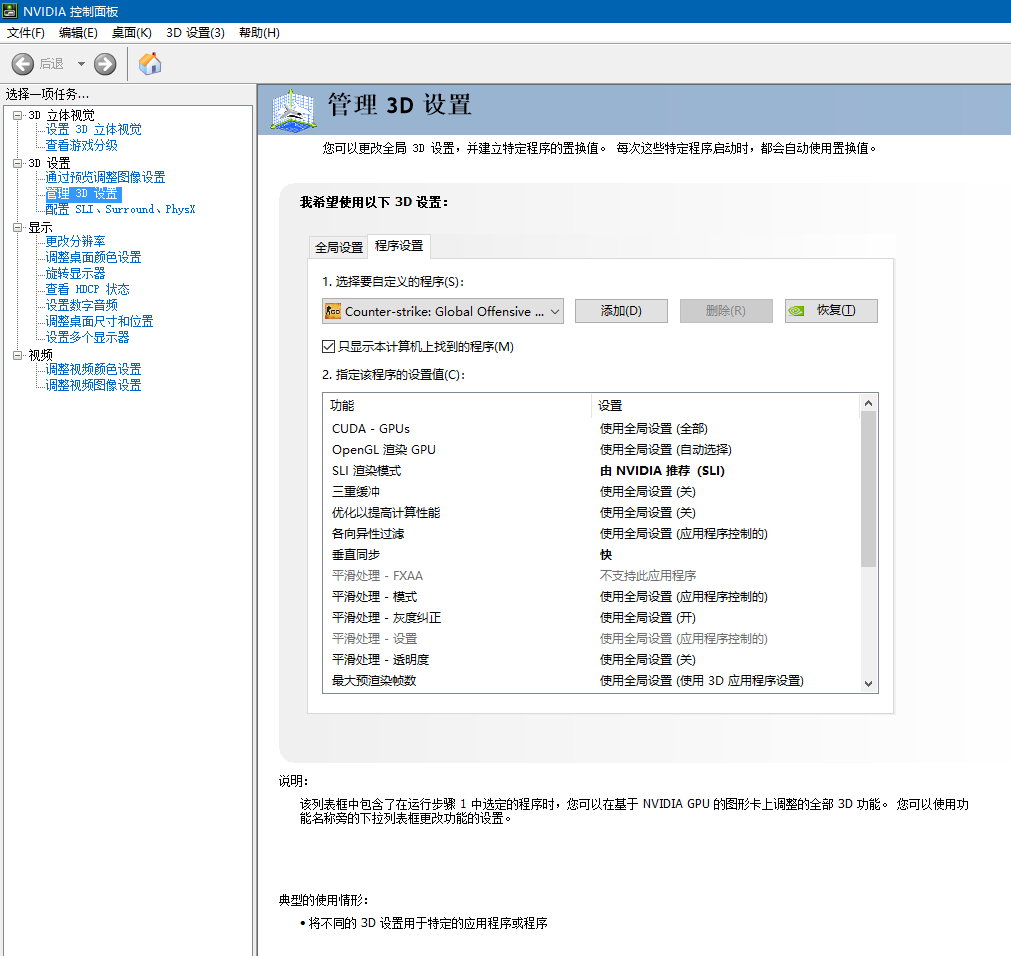Click the back arrow navigation icon
The image size is (1011, 956).
click(23, 64)
